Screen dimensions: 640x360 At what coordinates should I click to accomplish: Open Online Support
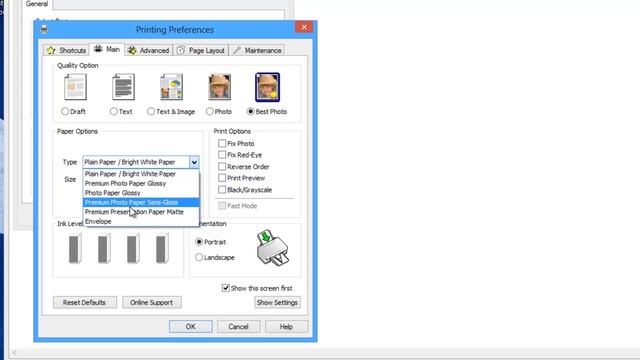tap(151, 302)
